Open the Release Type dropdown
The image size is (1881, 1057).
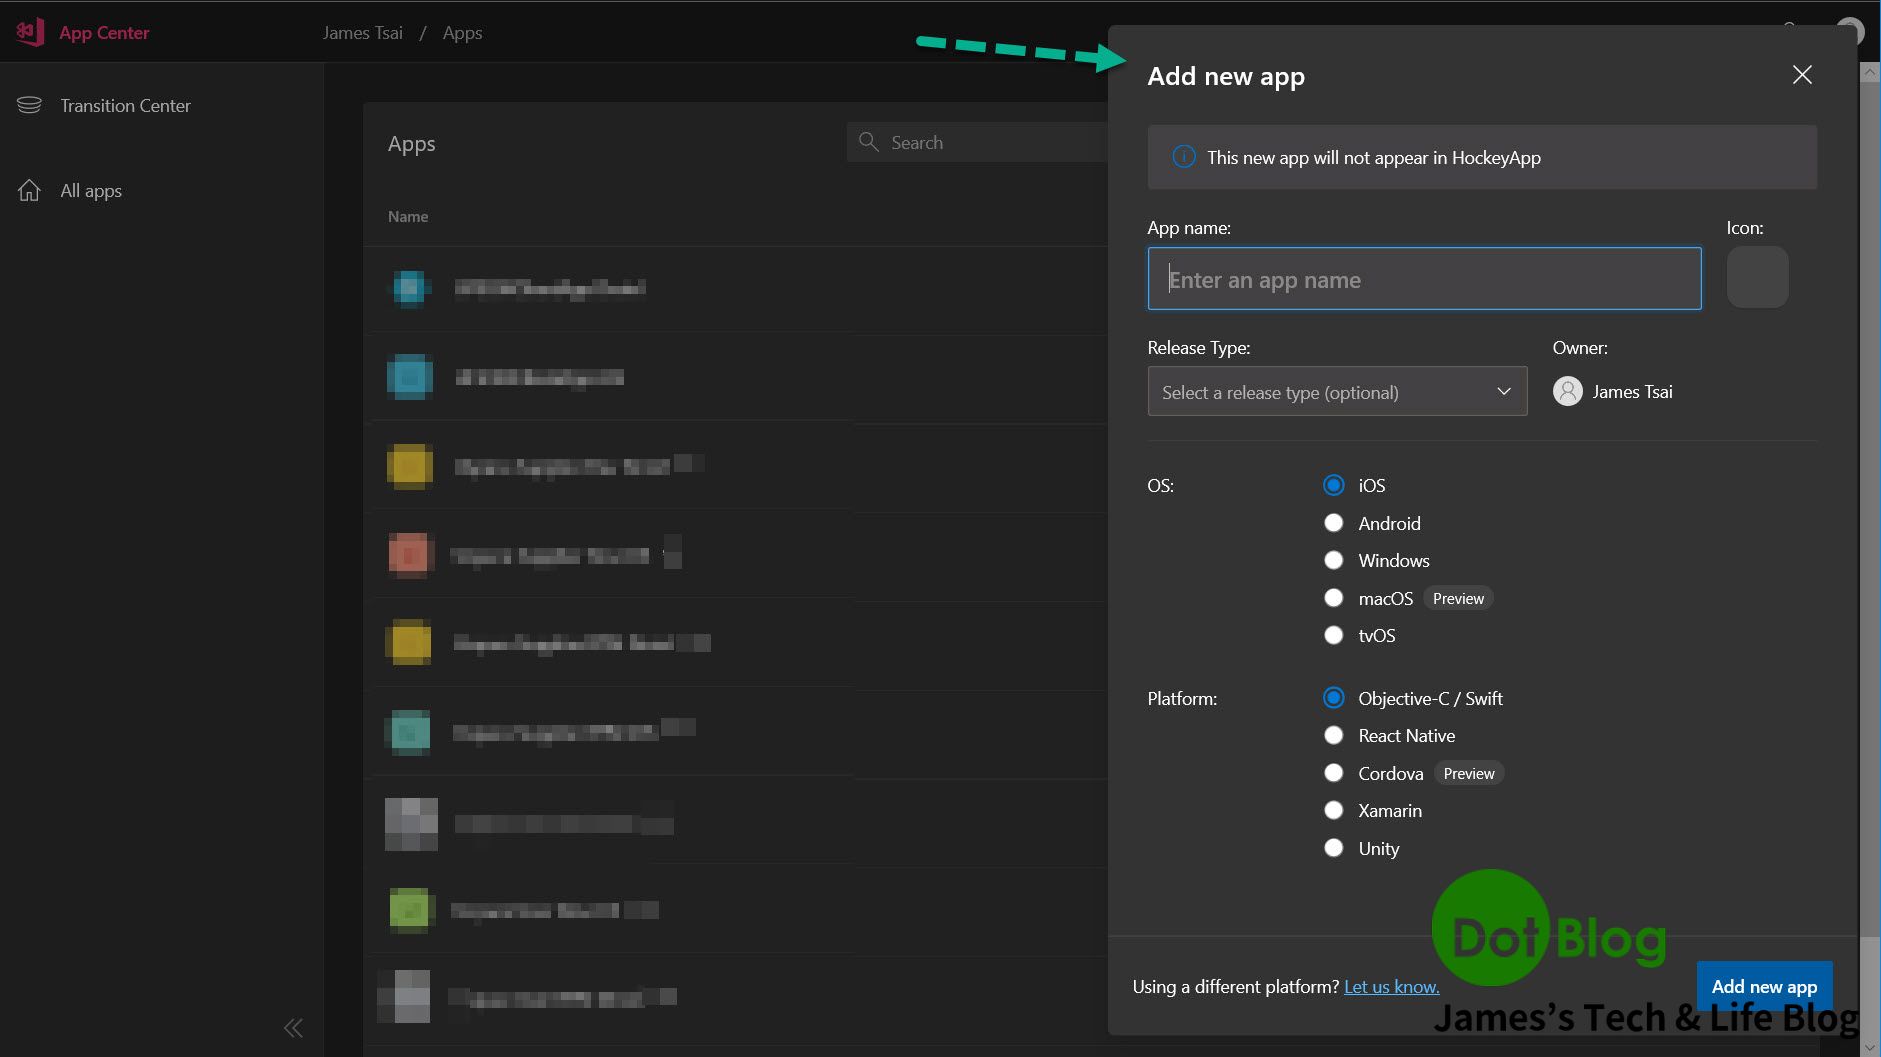1336,391
